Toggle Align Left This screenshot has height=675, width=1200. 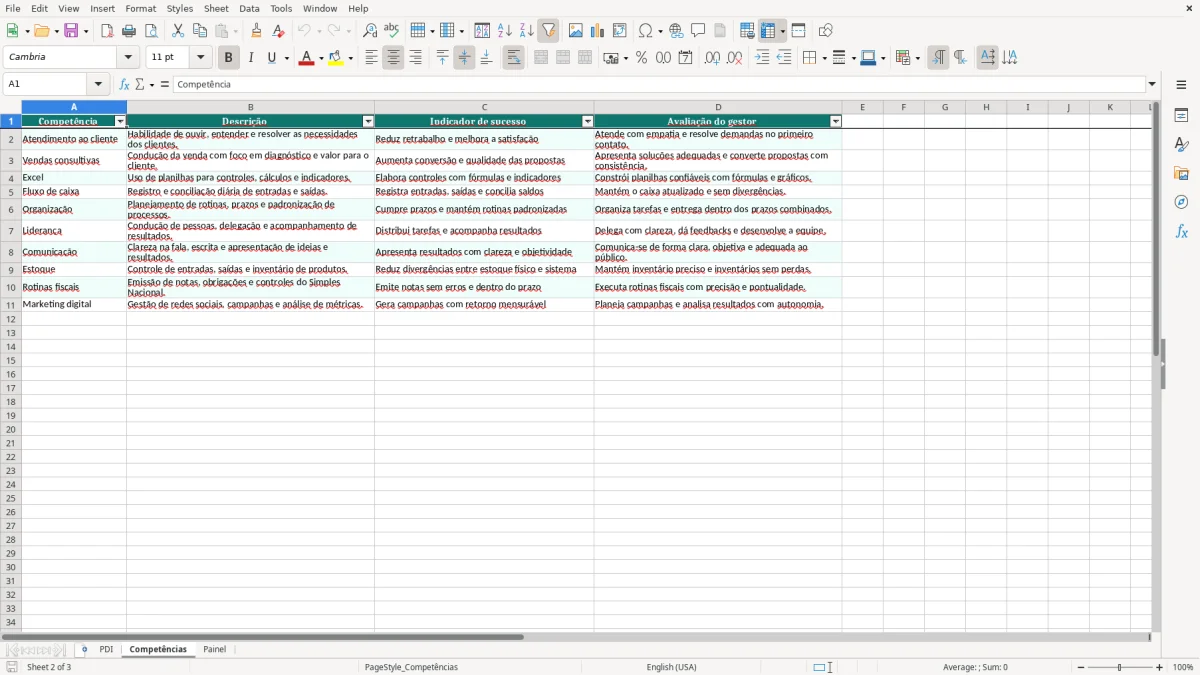[x=371, y=58]
